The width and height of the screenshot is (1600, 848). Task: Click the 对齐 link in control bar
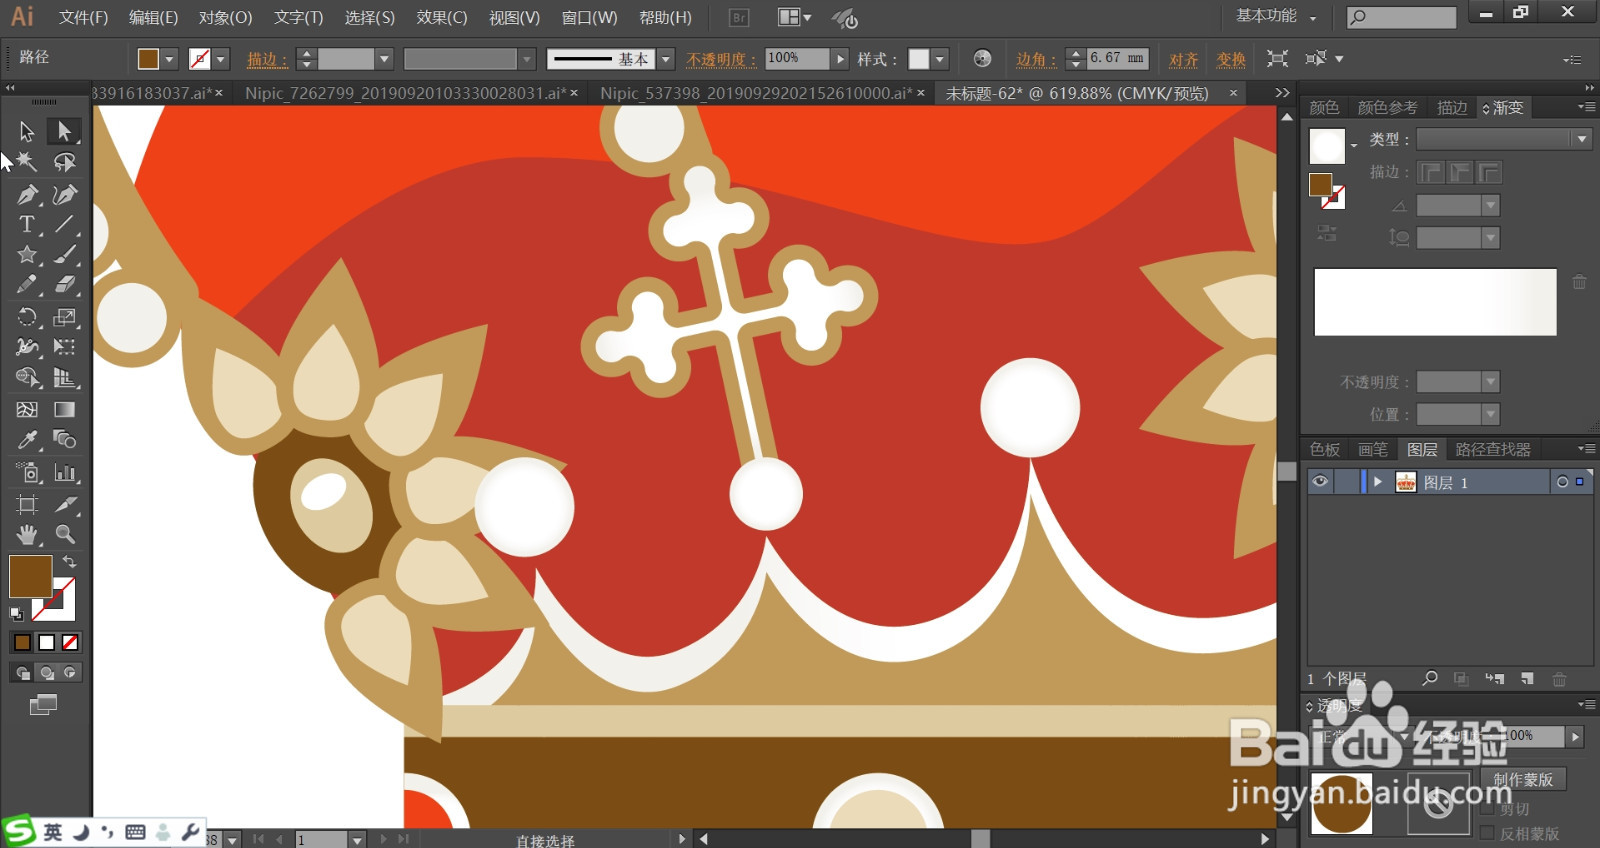point(1184,60)
